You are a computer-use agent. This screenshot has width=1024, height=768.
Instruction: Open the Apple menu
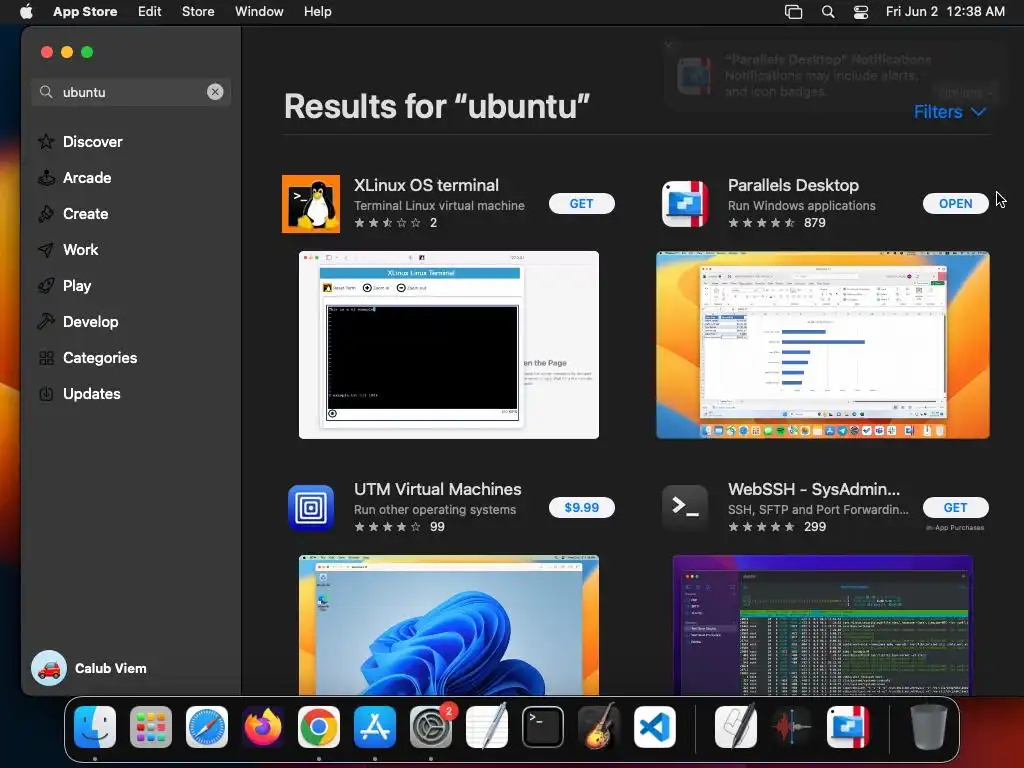click(26, 12)
